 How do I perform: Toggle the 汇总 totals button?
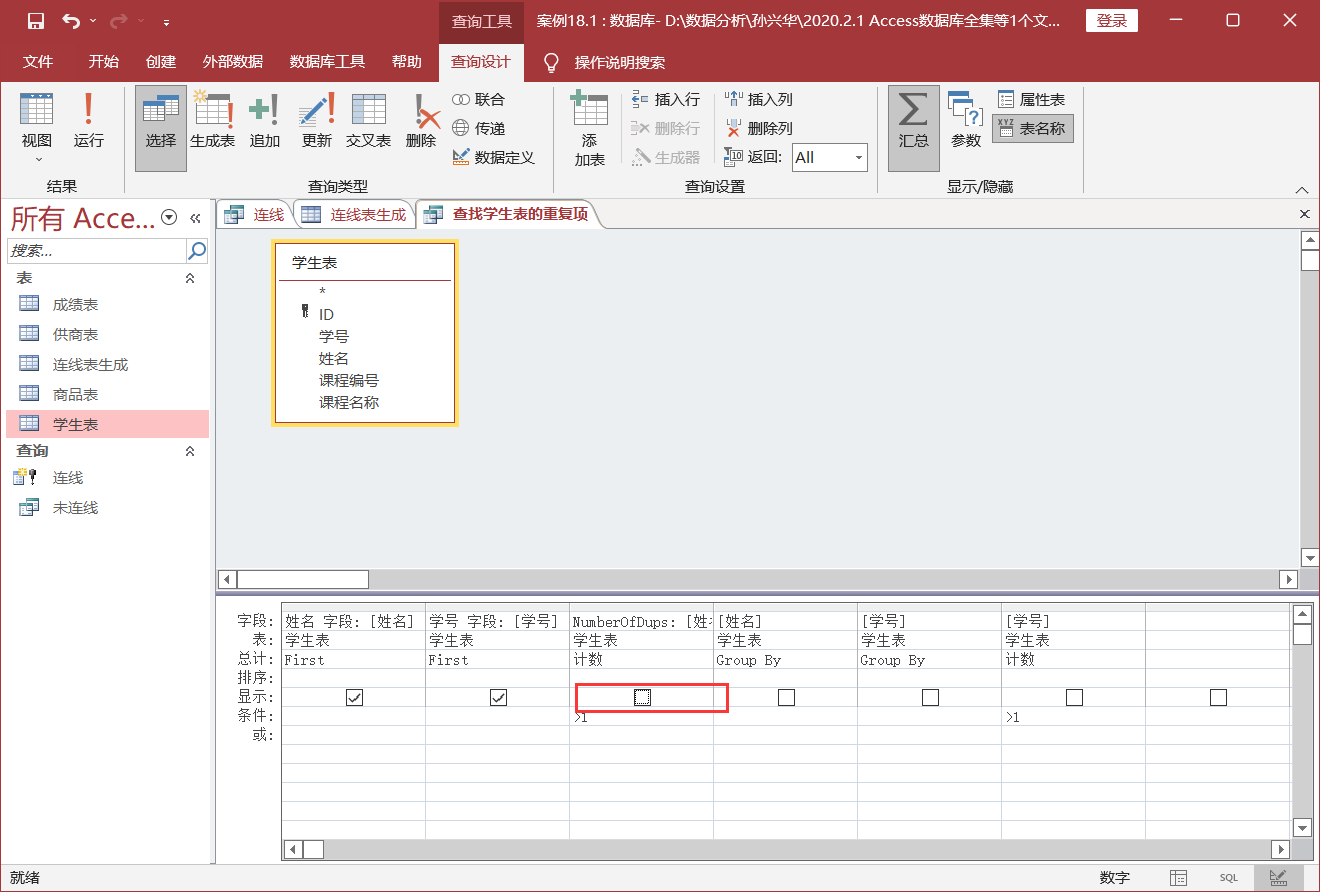click(x=914, y=128)
